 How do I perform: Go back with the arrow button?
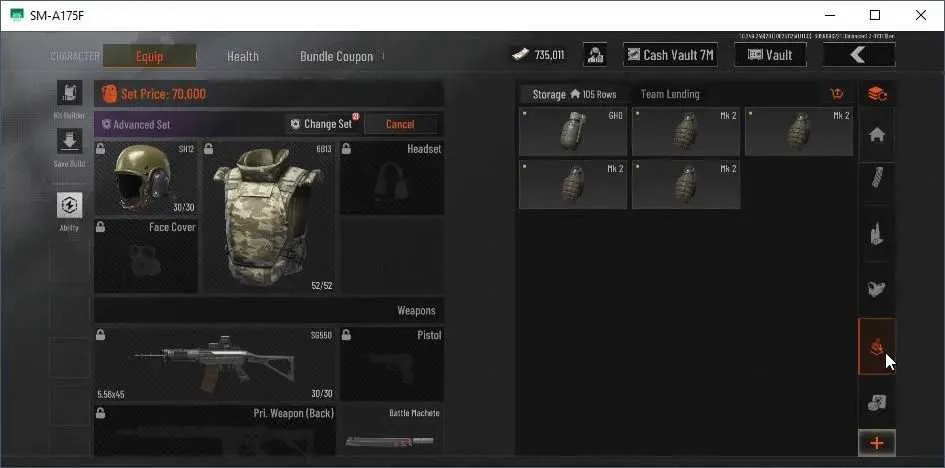click(x=859, y=55)
